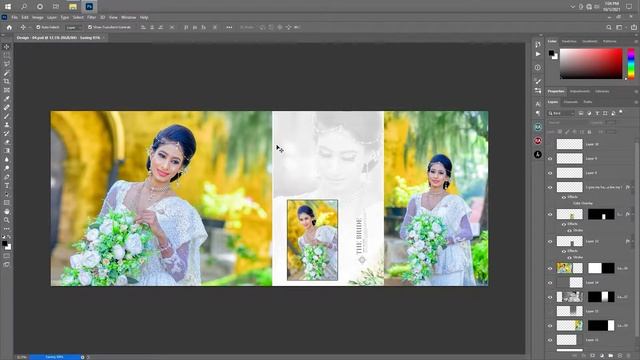This screenshot has width=640, height=360.
Task: Select the Gradient tool
Action: coord(7,151)
